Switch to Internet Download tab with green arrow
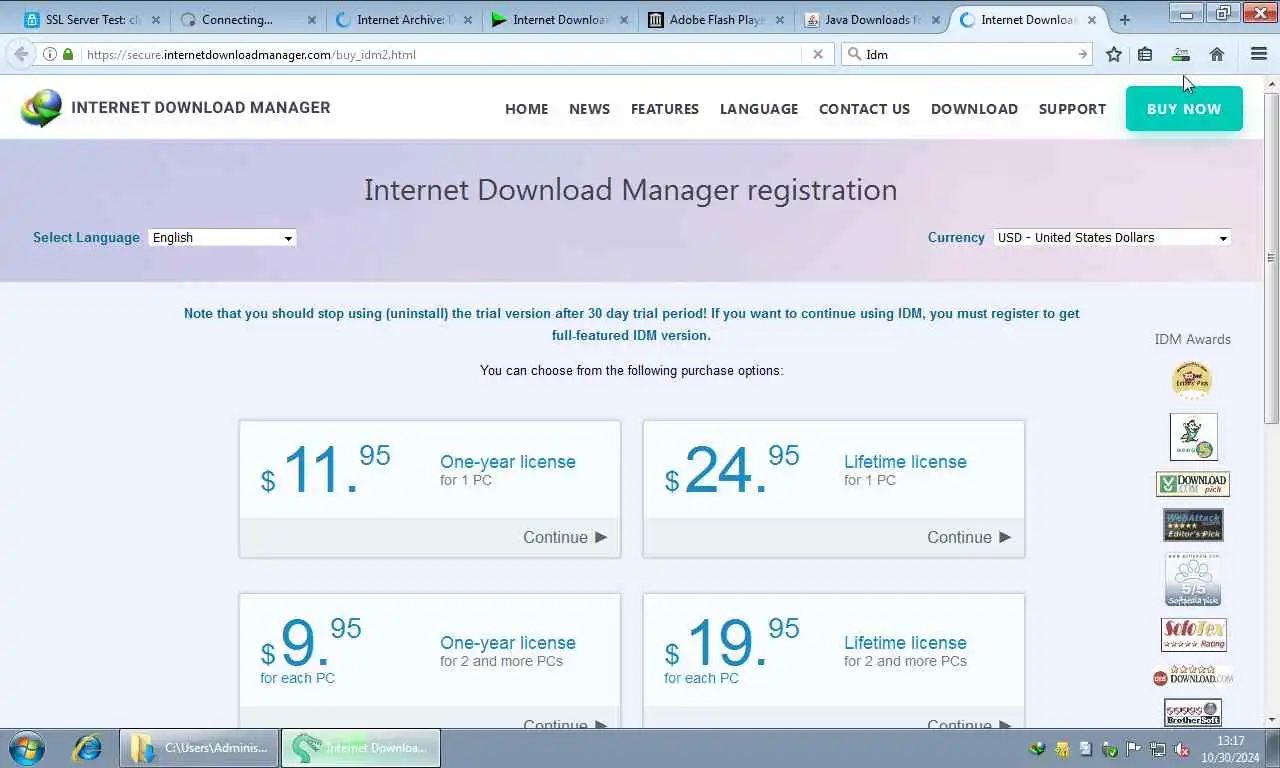Screen dimensions: 1280x768 pos(558,19)
